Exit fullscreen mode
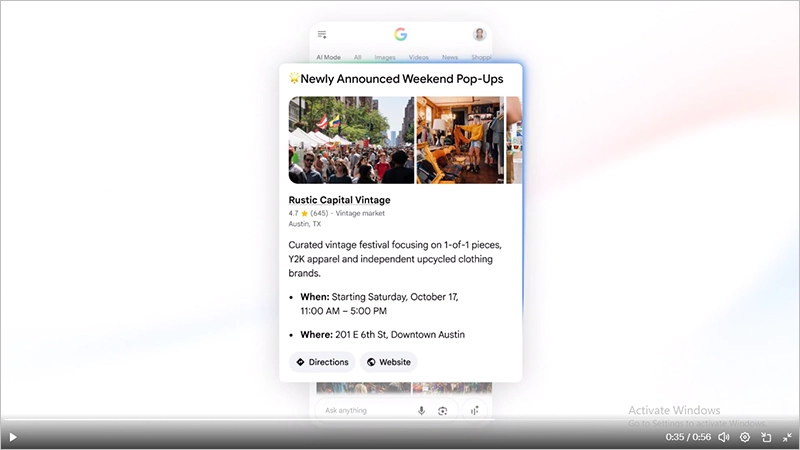This screenshot has height=450, width=800. point(787,437)
